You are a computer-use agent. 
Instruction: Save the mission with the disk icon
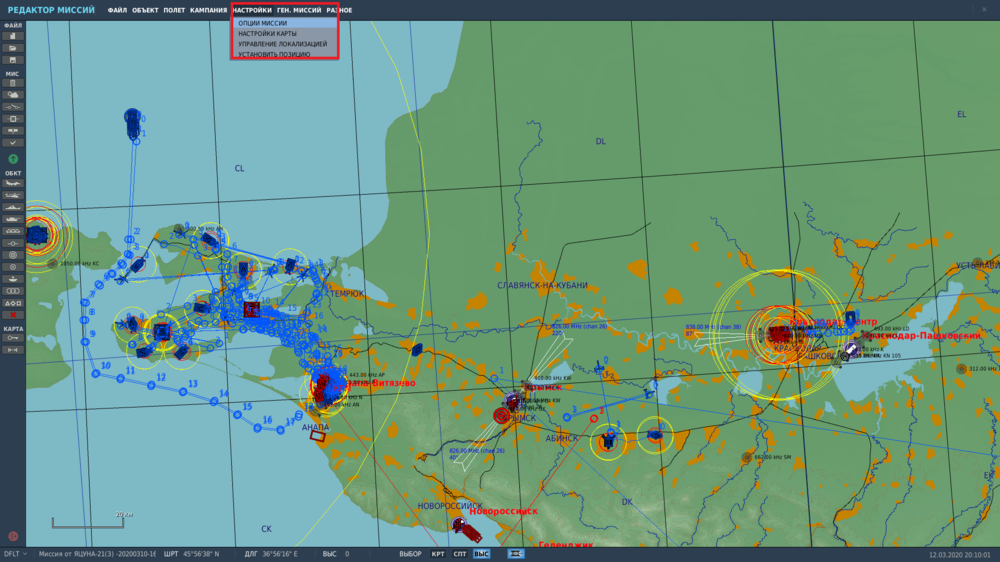13,60
